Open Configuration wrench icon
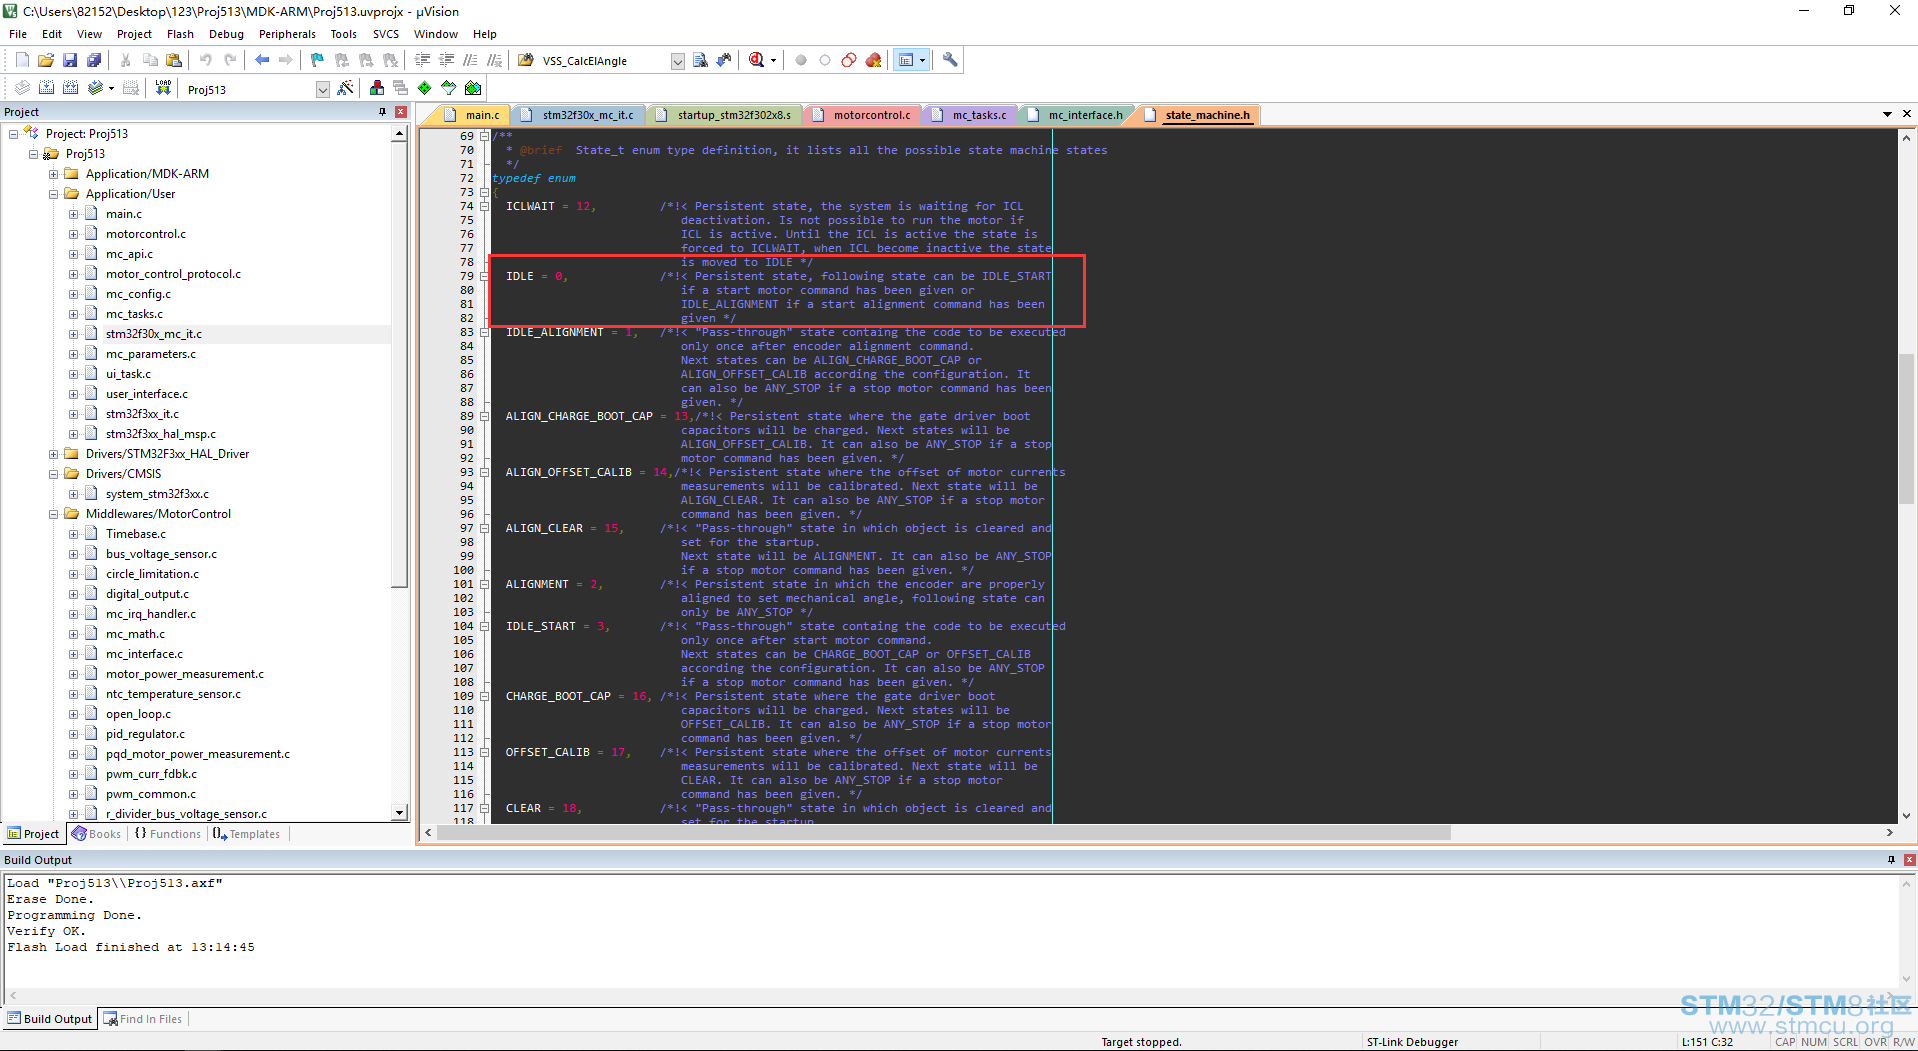1918x1051 pixels. click(950, 60)
